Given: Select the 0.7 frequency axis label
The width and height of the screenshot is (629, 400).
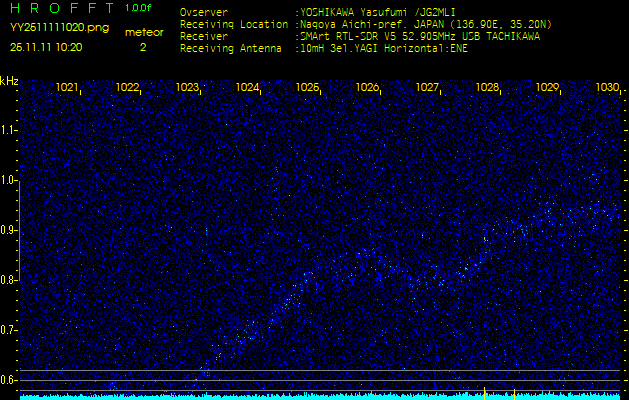Looking at the screenshot, I should click(x=9, y=330).
